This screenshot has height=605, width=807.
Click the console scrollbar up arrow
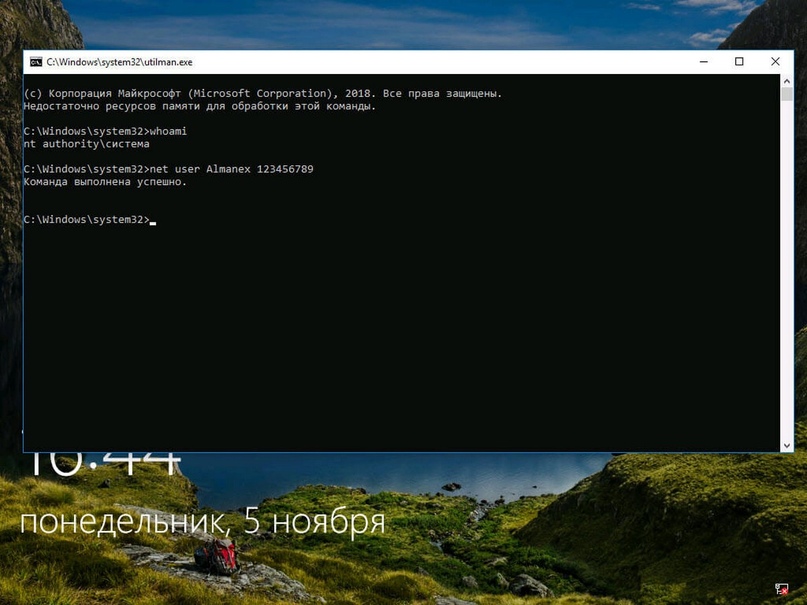coord(786,81)
